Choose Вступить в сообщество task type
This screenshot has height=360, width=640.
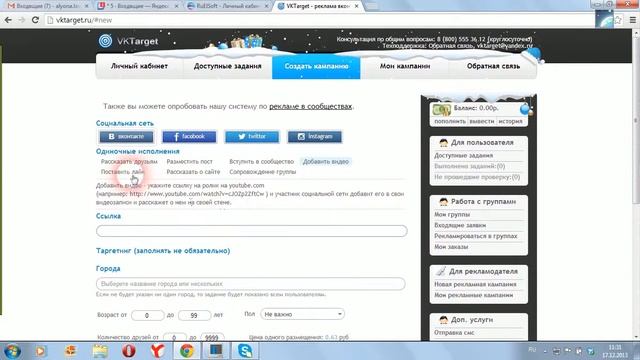[x=262, y=162]
